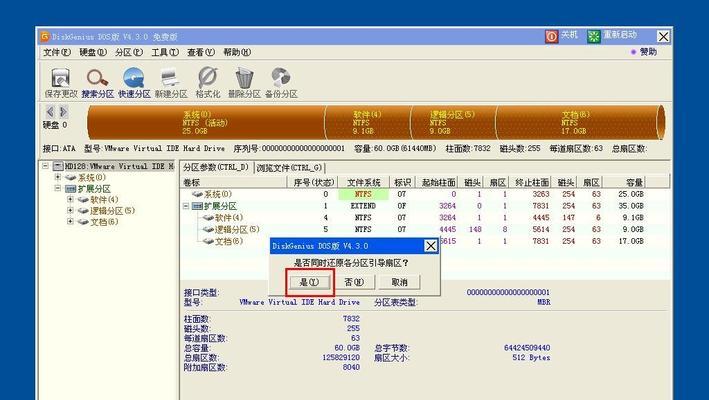Open the 分区(P) menu
The image size is (709, 400).
tap(129, 52)
